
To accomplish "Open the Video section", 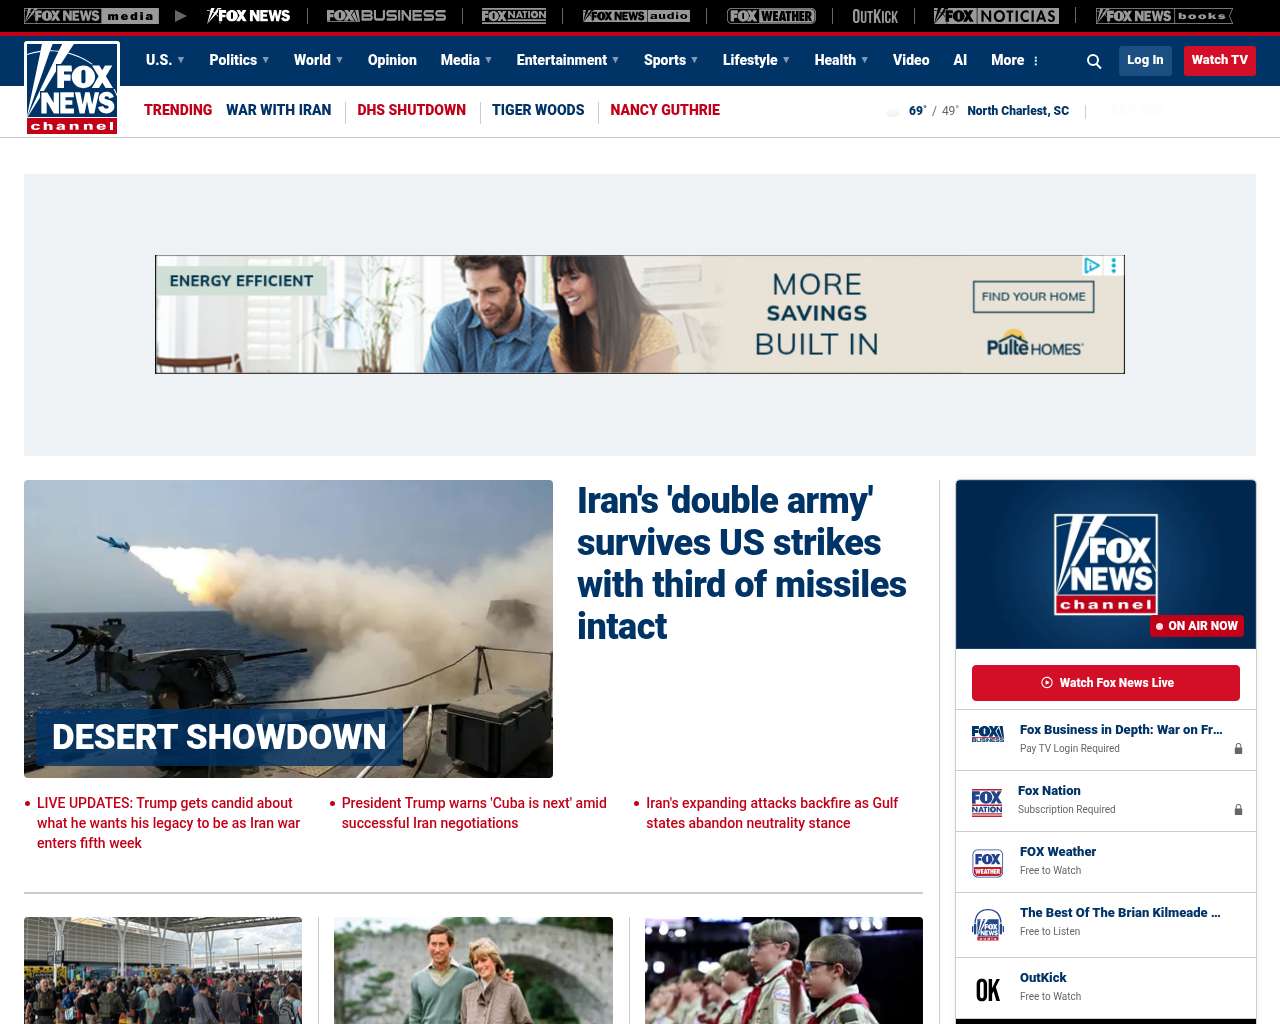I will (x=911, y=60).
